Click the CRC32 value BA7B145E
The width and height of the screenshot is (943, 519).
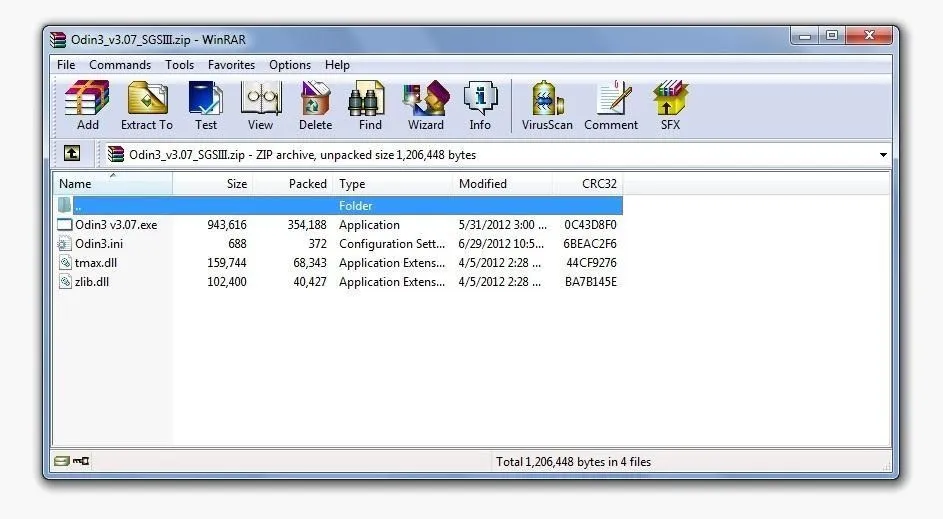click(591, 281)
